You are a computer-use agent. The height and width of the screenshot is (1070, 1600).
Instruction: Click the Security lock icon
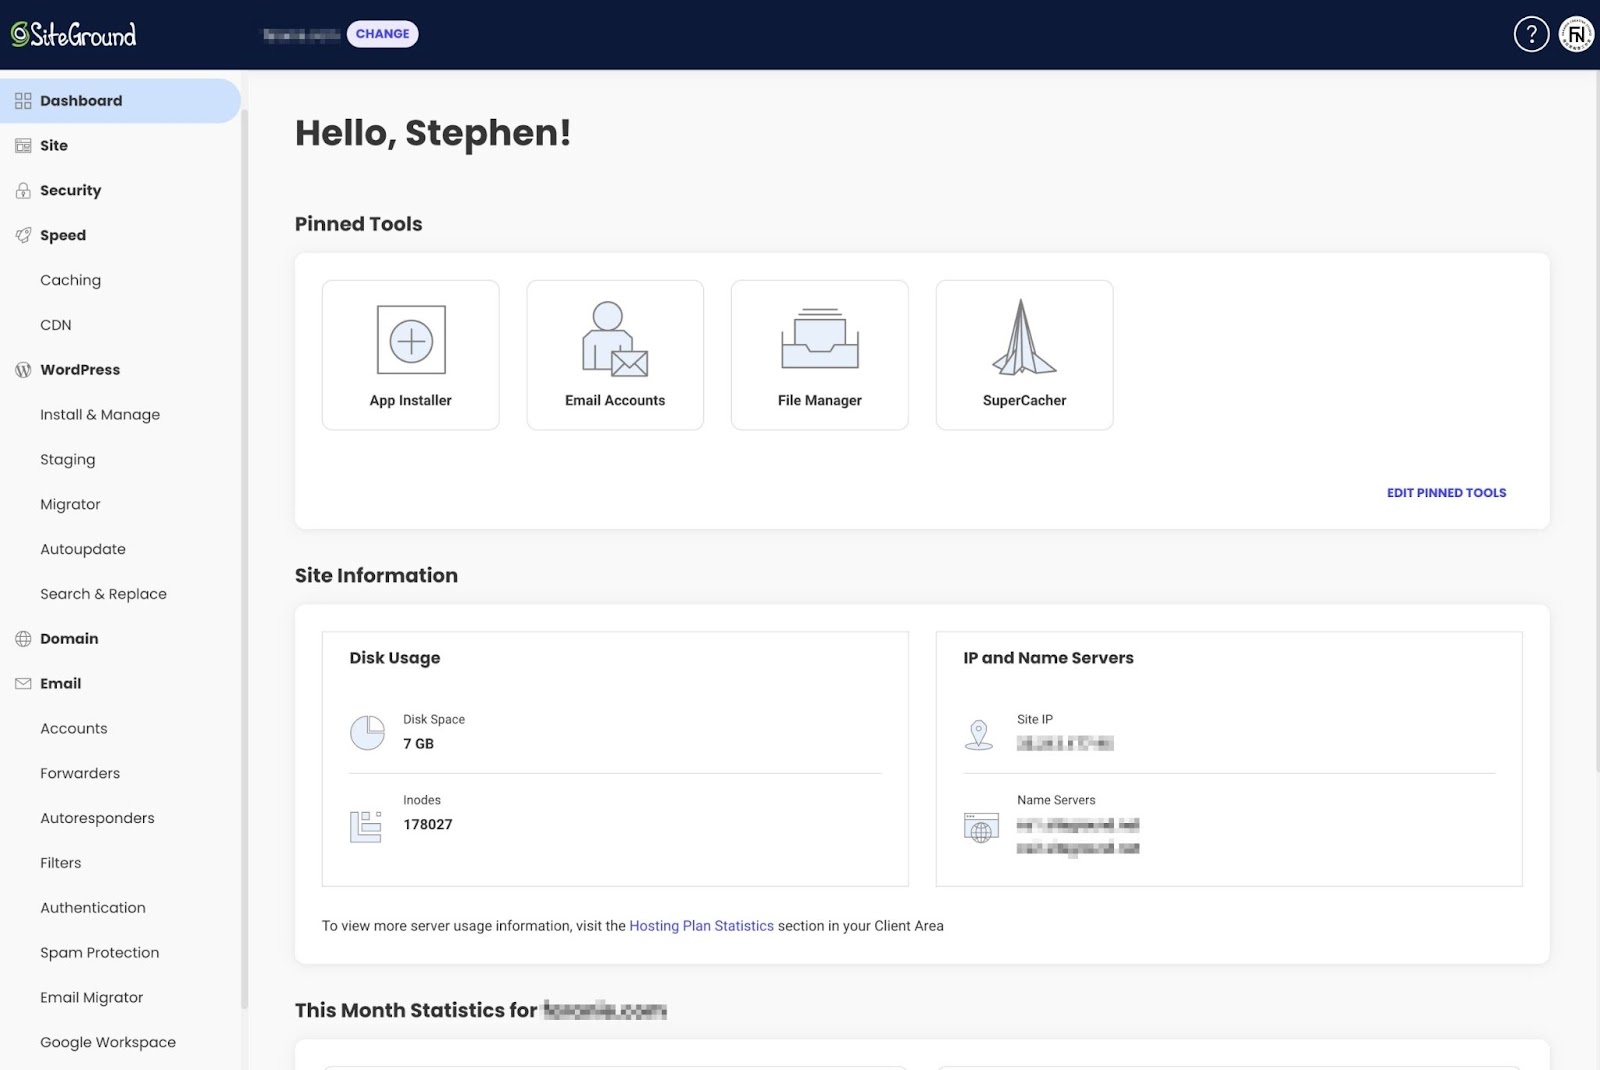click(23, 190)
